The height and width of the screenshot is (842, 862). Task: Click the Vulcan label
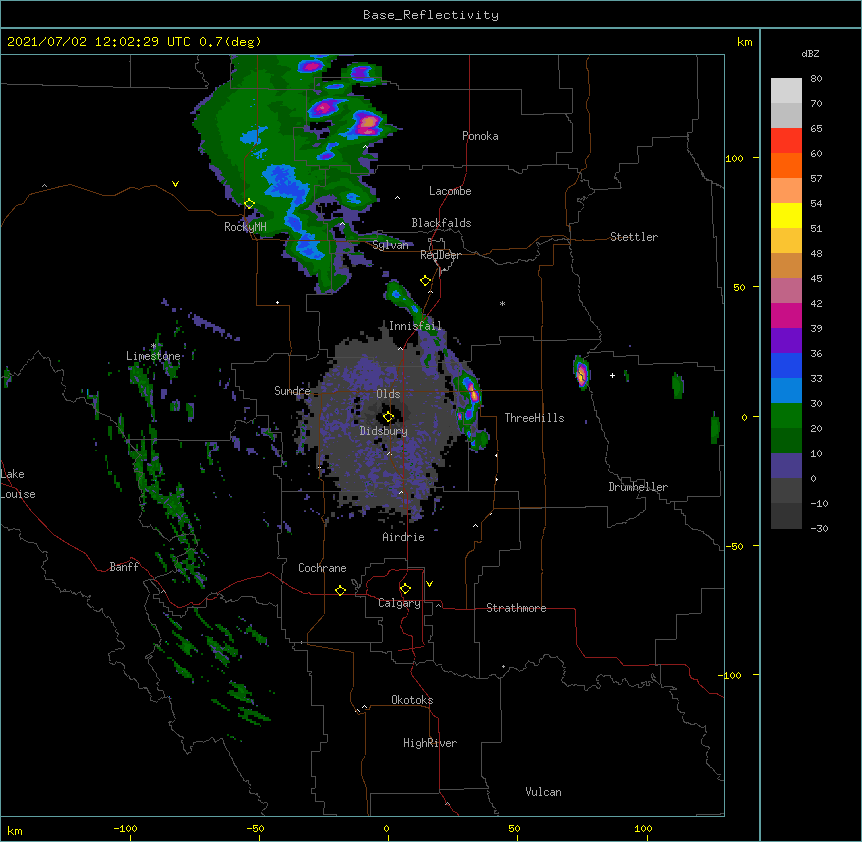point(543,792)
